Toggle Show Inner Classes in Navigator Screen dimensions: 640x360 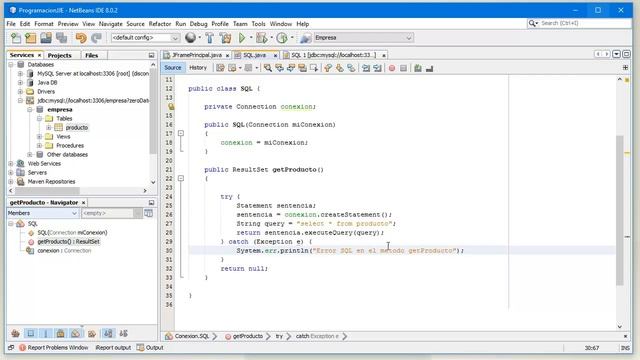pos(76,333)
